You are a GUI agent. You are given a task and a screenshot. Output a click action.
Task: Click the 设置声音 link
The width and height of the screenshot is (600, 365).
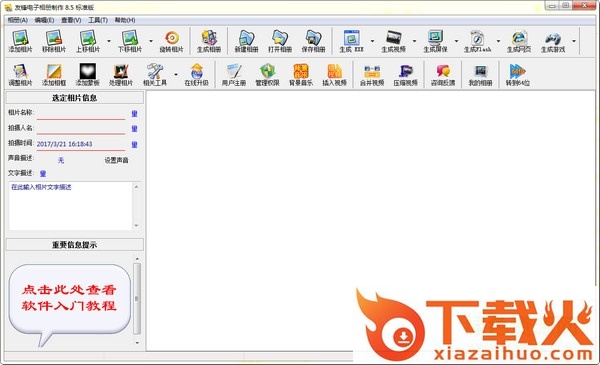point(116,160)
